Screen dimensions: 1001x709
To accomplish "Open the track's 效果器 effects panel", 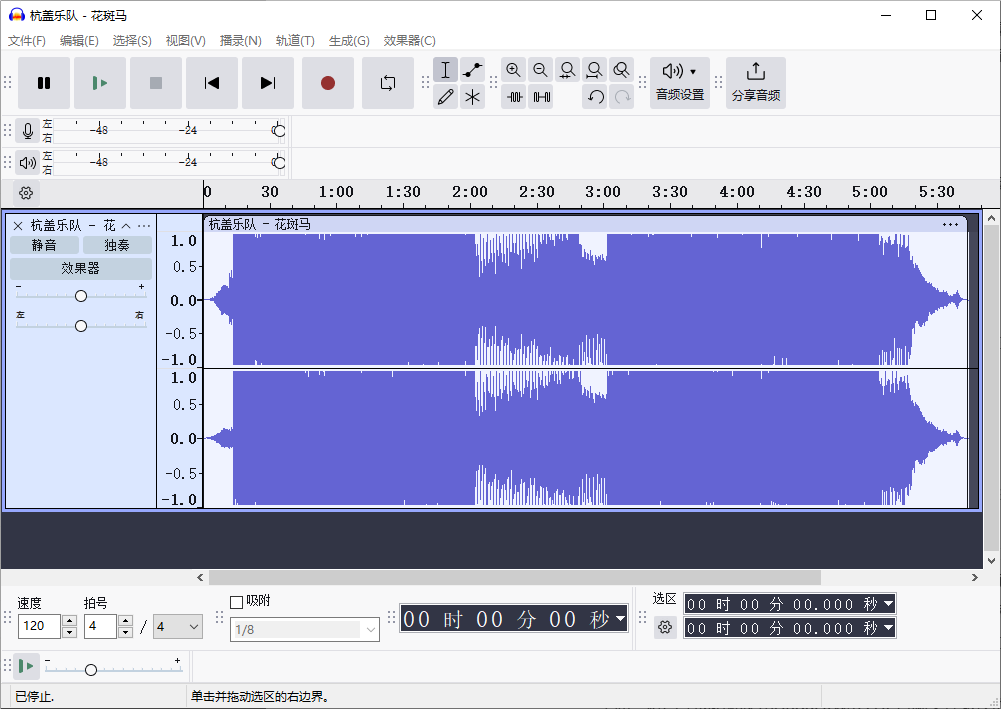I will (x=80, y=268).
